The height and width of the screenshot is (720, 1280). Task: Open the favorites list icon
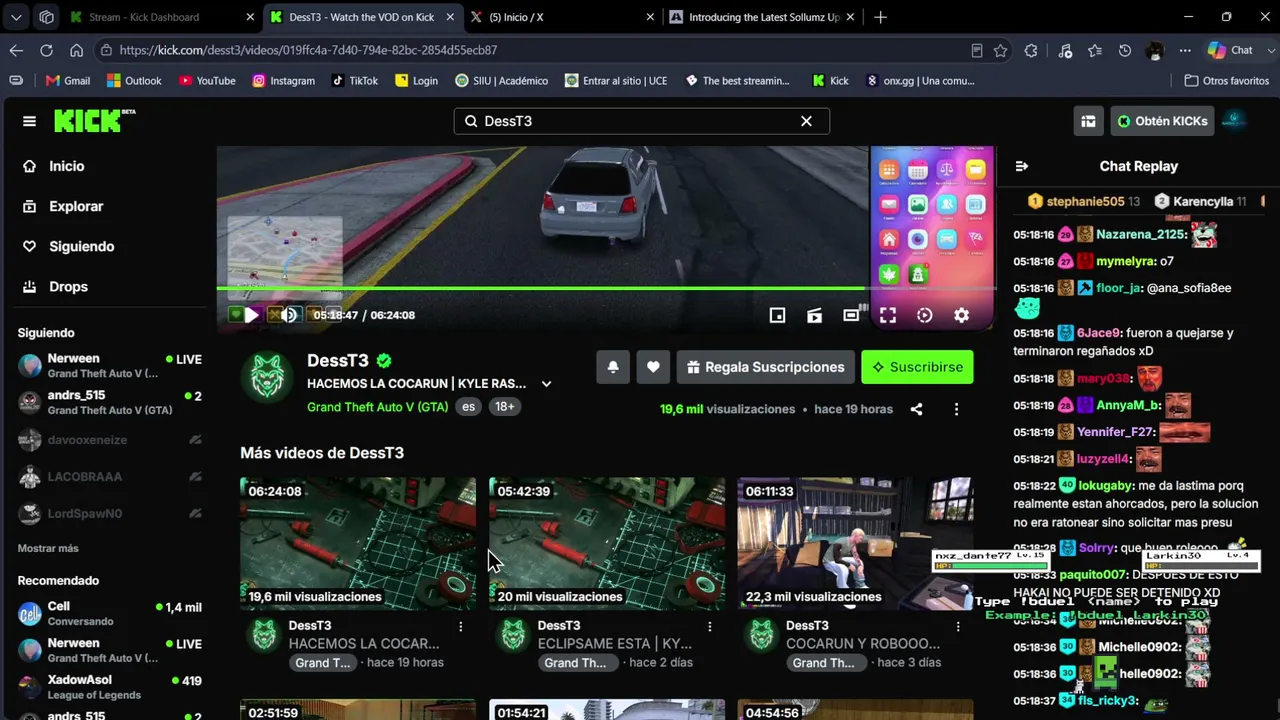(1095, 50)
